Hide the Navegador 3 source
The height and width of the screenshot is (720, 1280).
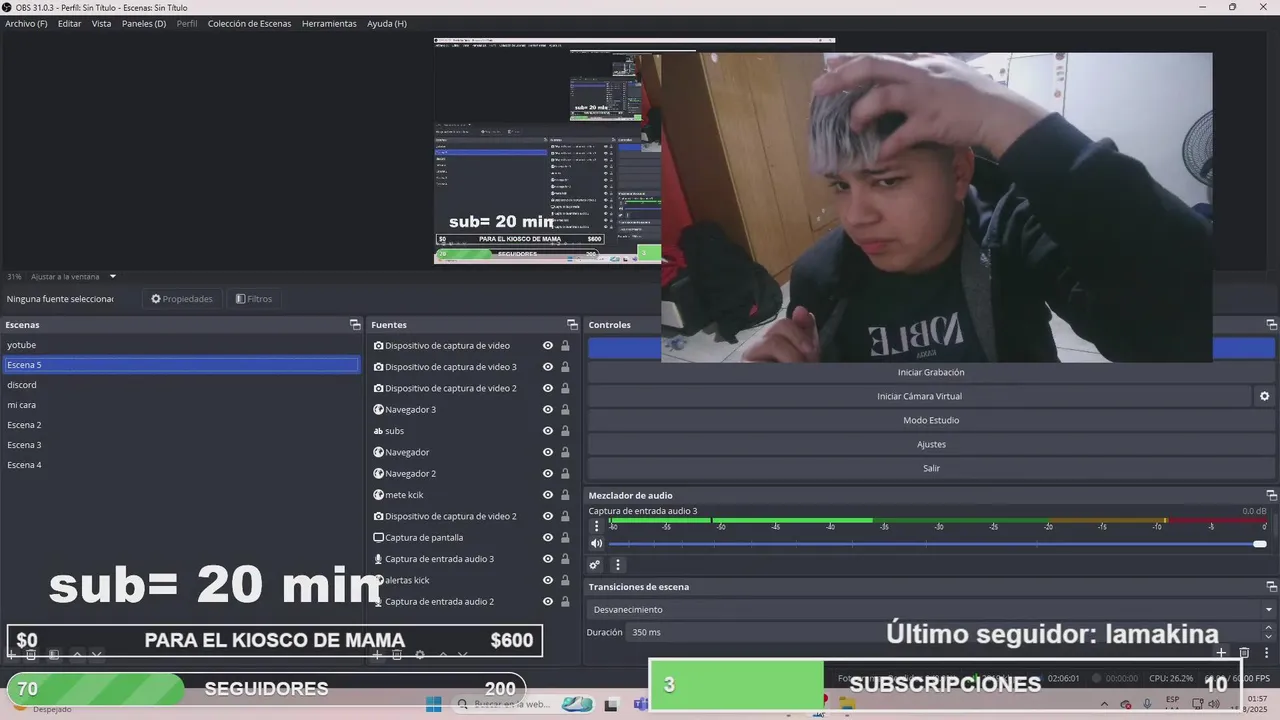[x=548, y=409]
